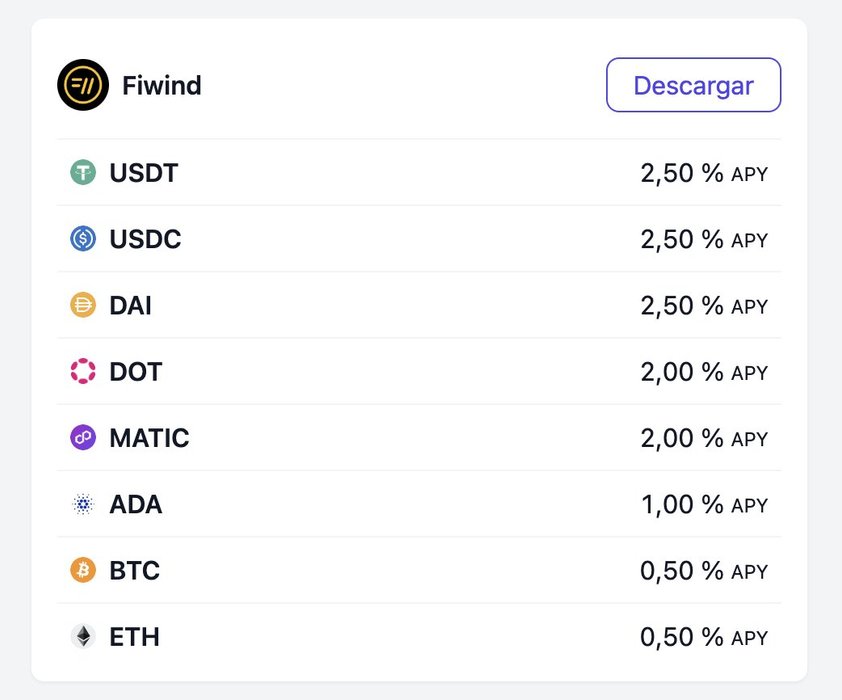Click the Fiwind name text
This screenshot has height=700, width=842.
point(162,85)
